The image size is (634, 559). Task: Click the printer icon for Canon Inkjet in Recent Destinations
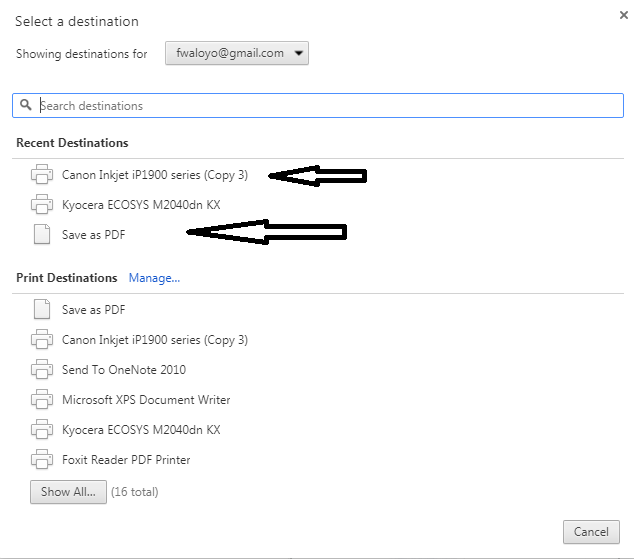pos(42,175)
